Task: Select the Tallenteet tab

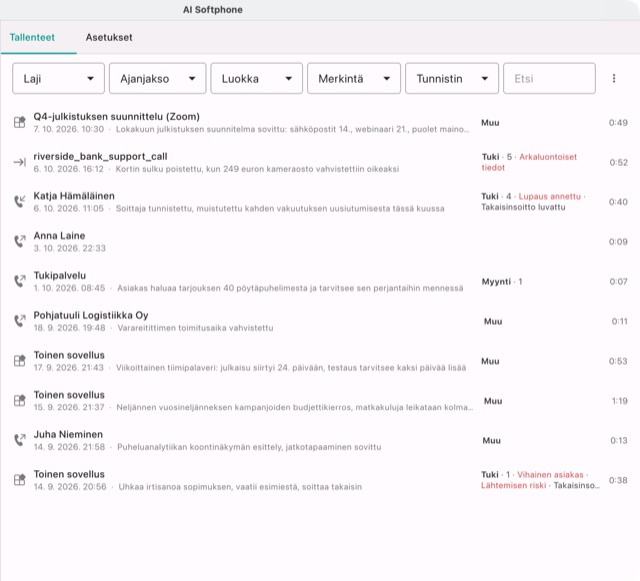Action: pyautogui.click(x=32, y=38)
